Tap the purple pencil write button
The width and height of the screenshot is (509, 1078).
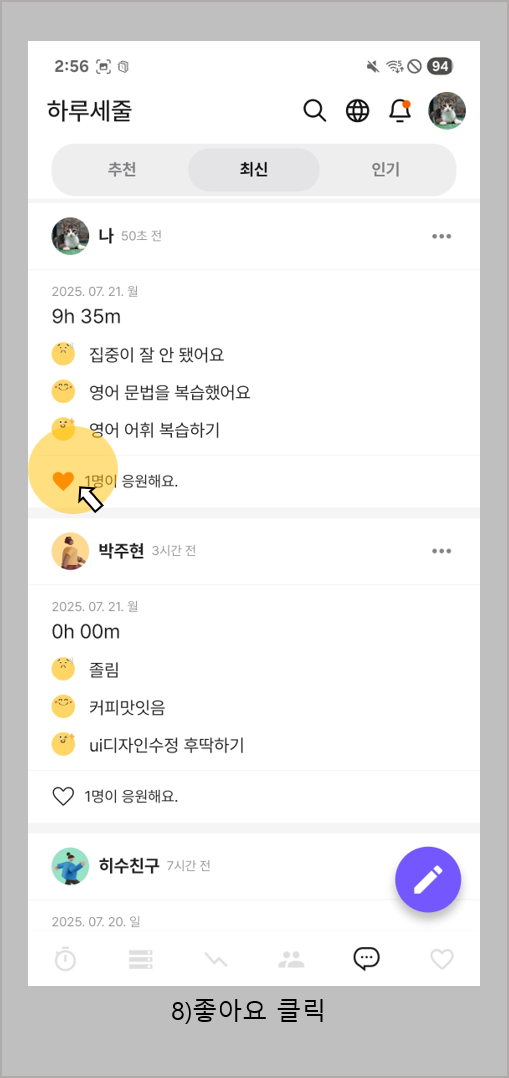pos(428,879)
